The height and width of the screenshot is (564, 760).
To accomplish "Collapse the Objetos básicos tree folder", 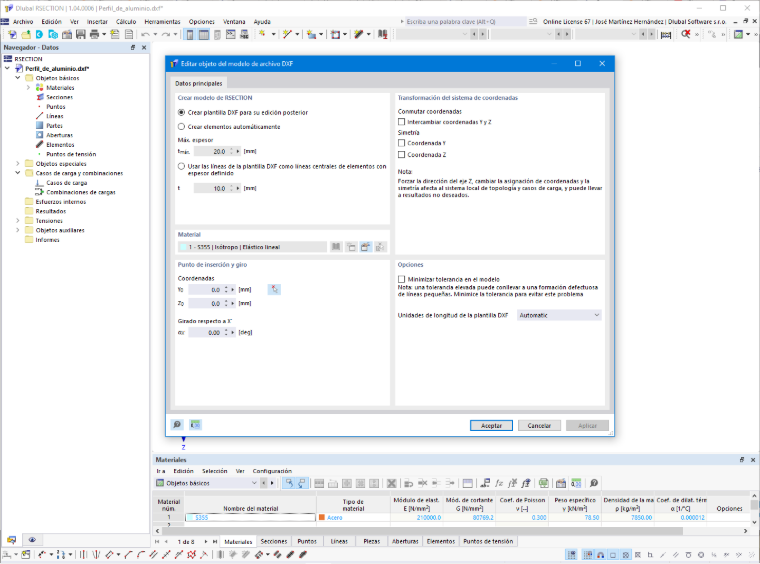I will [x=18, y=78].
